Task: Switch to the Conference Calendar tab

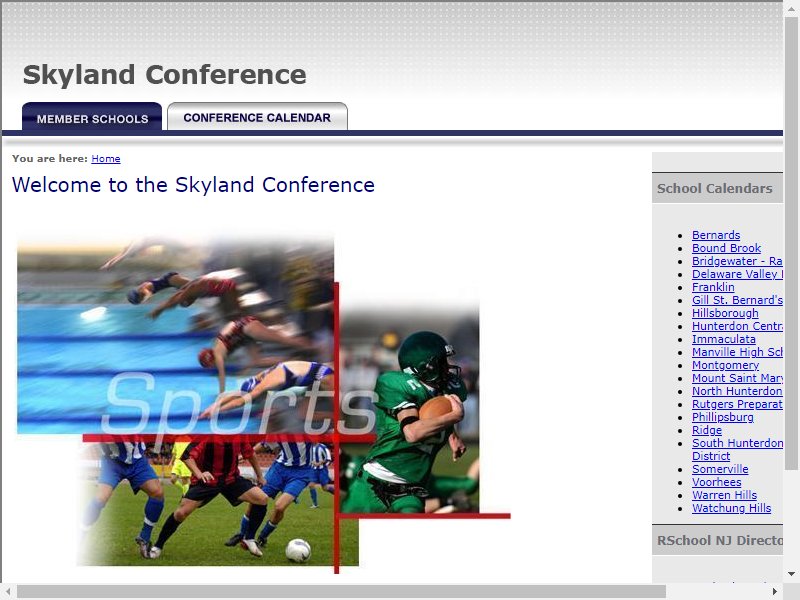Action: pyautogui.click(x=257, y=117)
